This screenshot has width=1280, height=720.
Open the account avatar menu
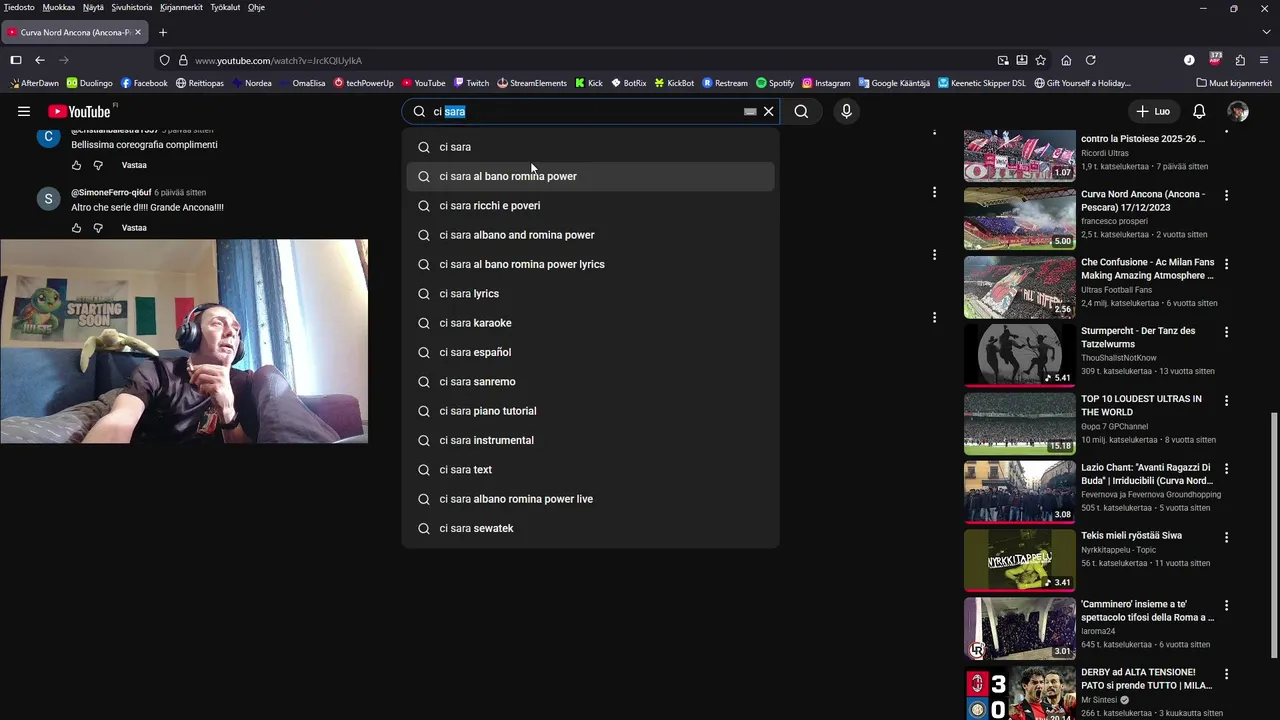[x=1238, y=112]
